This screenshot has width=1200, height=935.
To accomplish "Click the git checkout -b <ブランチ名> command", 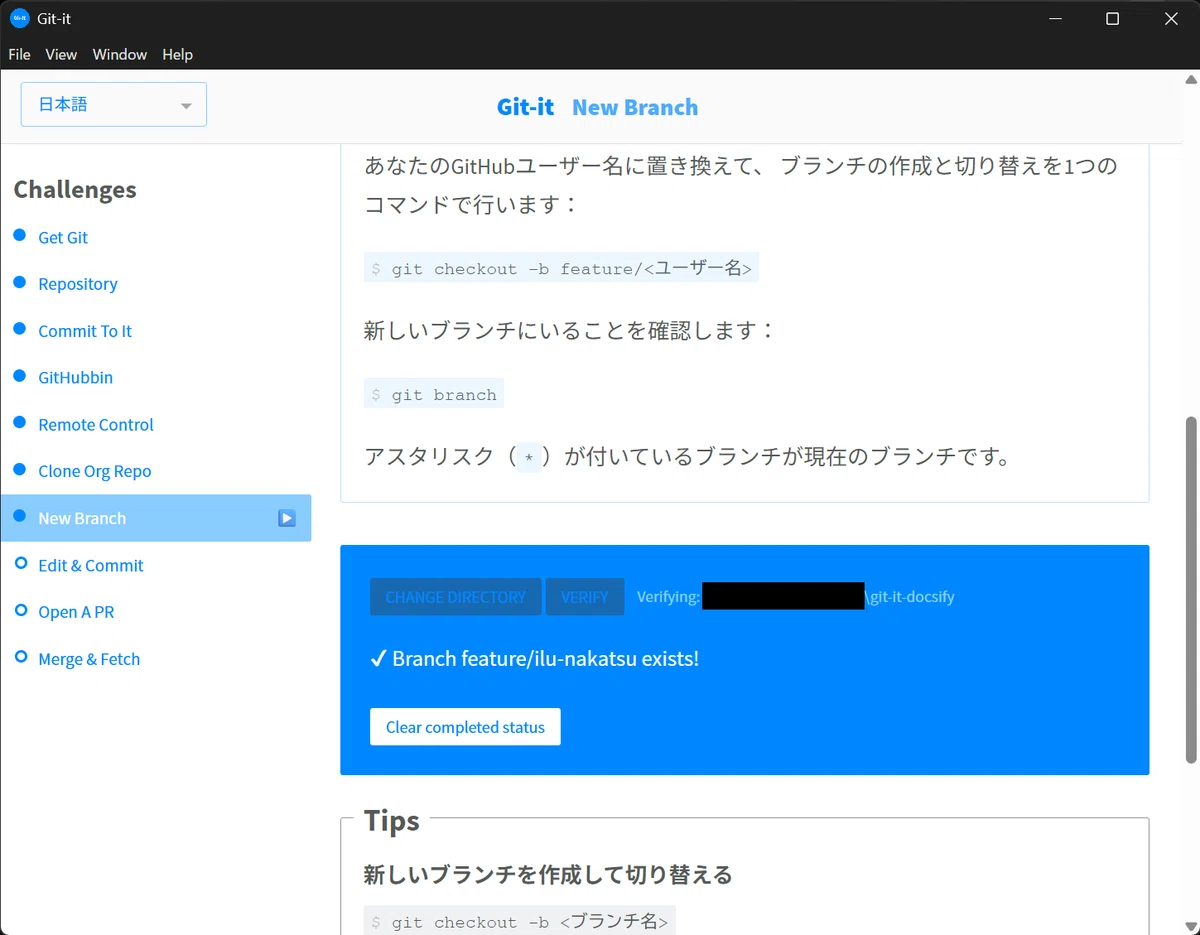I will [x=520, y=922].
